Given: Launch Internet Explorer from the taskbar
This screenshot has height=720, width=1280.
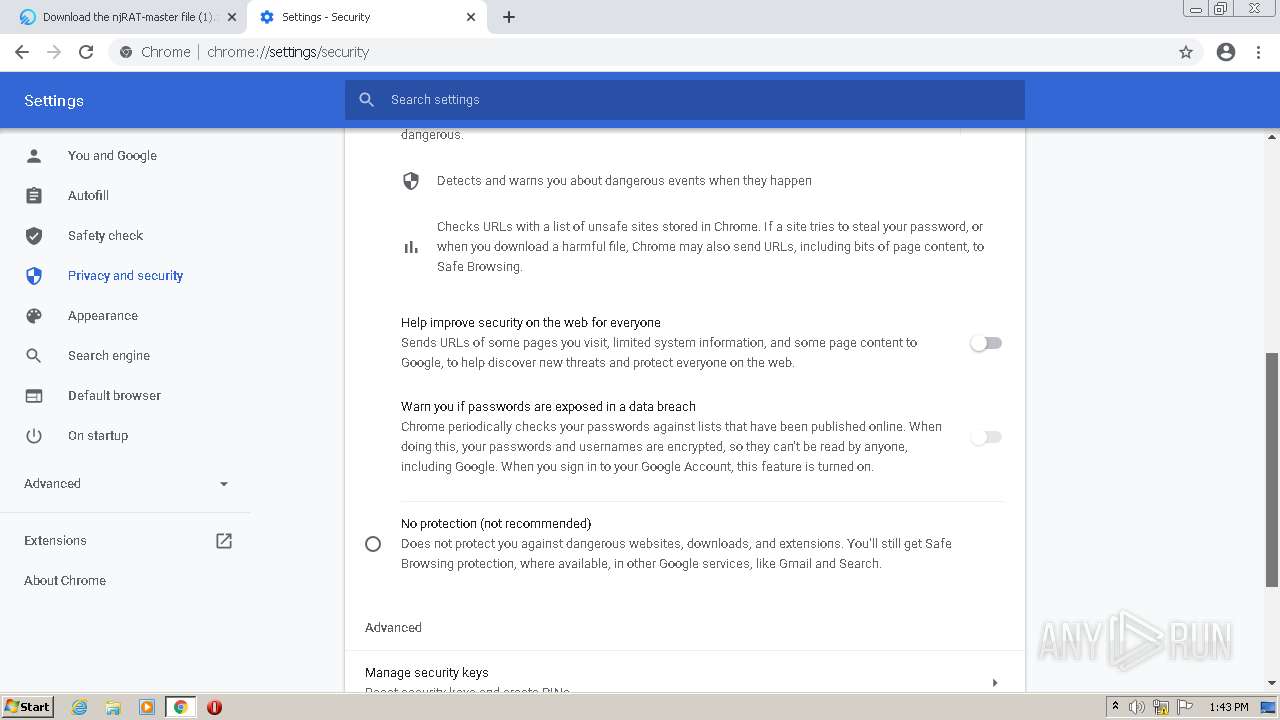Looking at the screenshot, I should [80, 707].
